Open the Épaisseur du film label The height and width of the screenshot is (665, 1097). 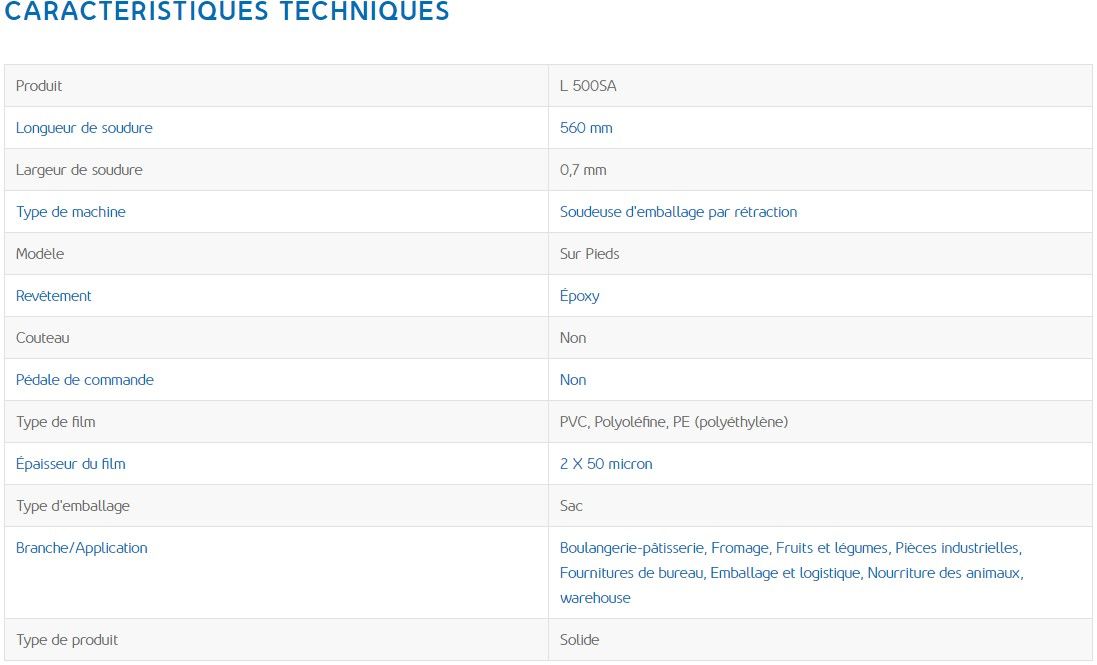click(70, 464)
